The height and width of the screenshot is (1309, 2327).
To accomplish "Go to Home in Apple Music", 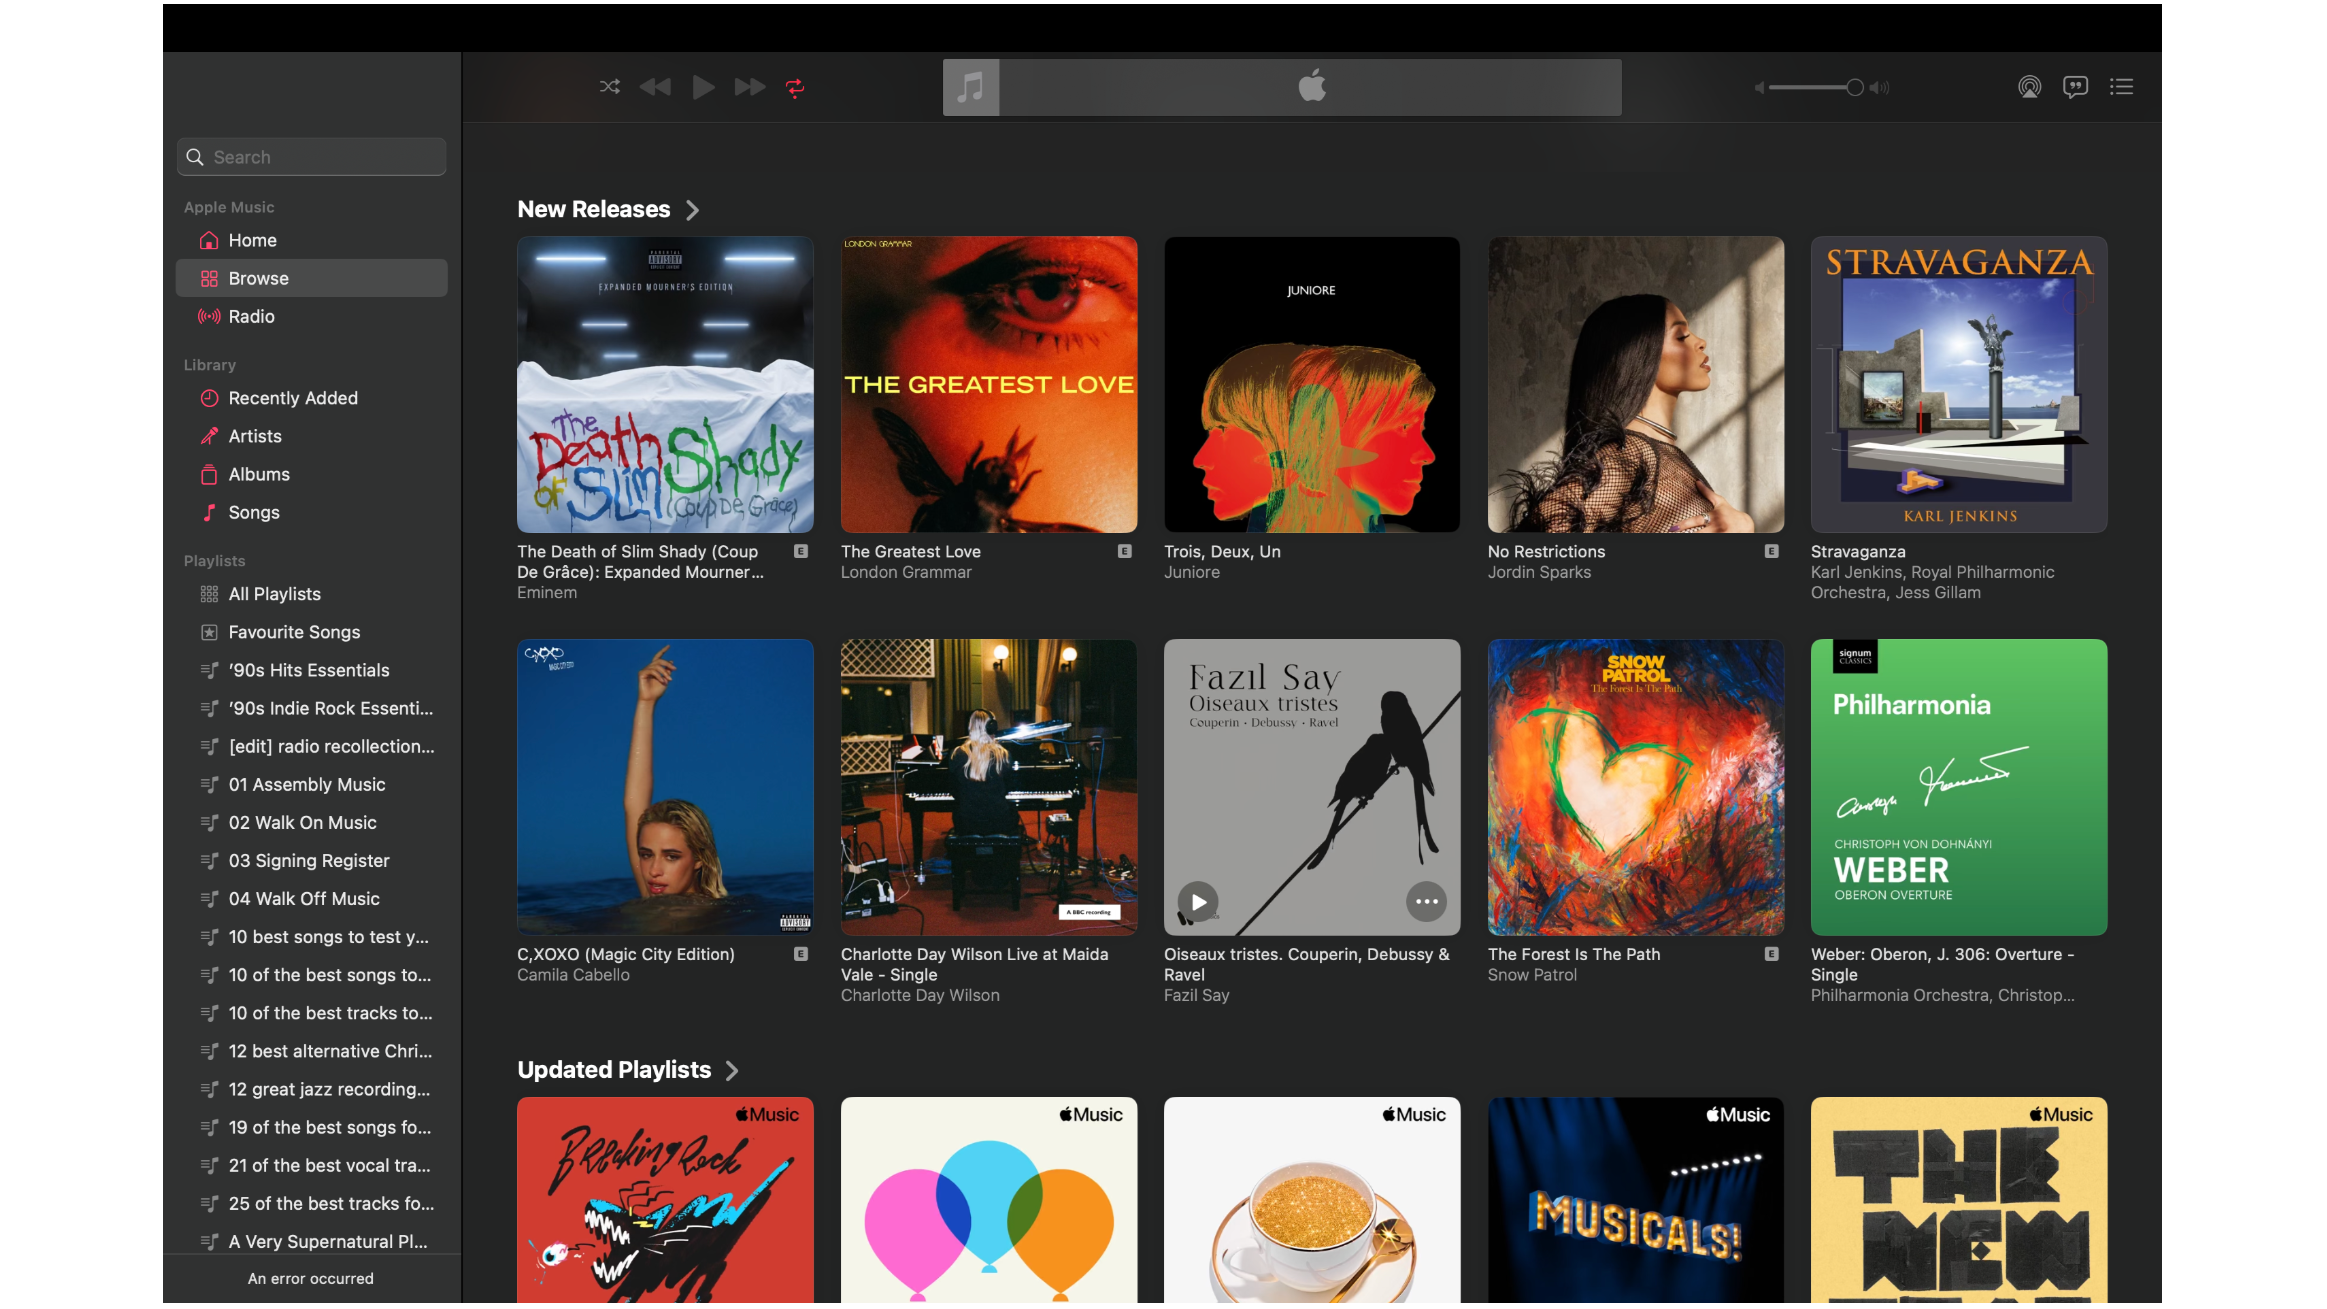I will coord(252,240).
